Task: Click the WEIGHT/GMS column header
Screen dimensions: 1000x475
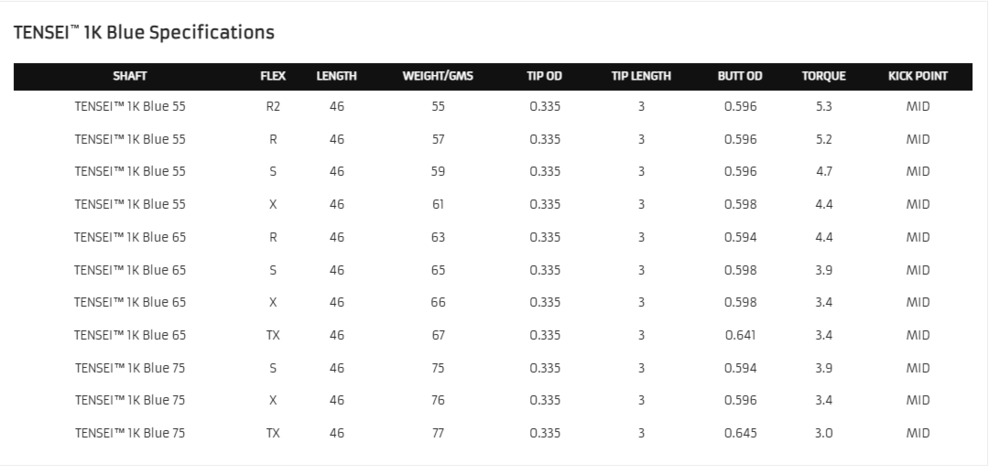Action: click(x=438, y=76)
